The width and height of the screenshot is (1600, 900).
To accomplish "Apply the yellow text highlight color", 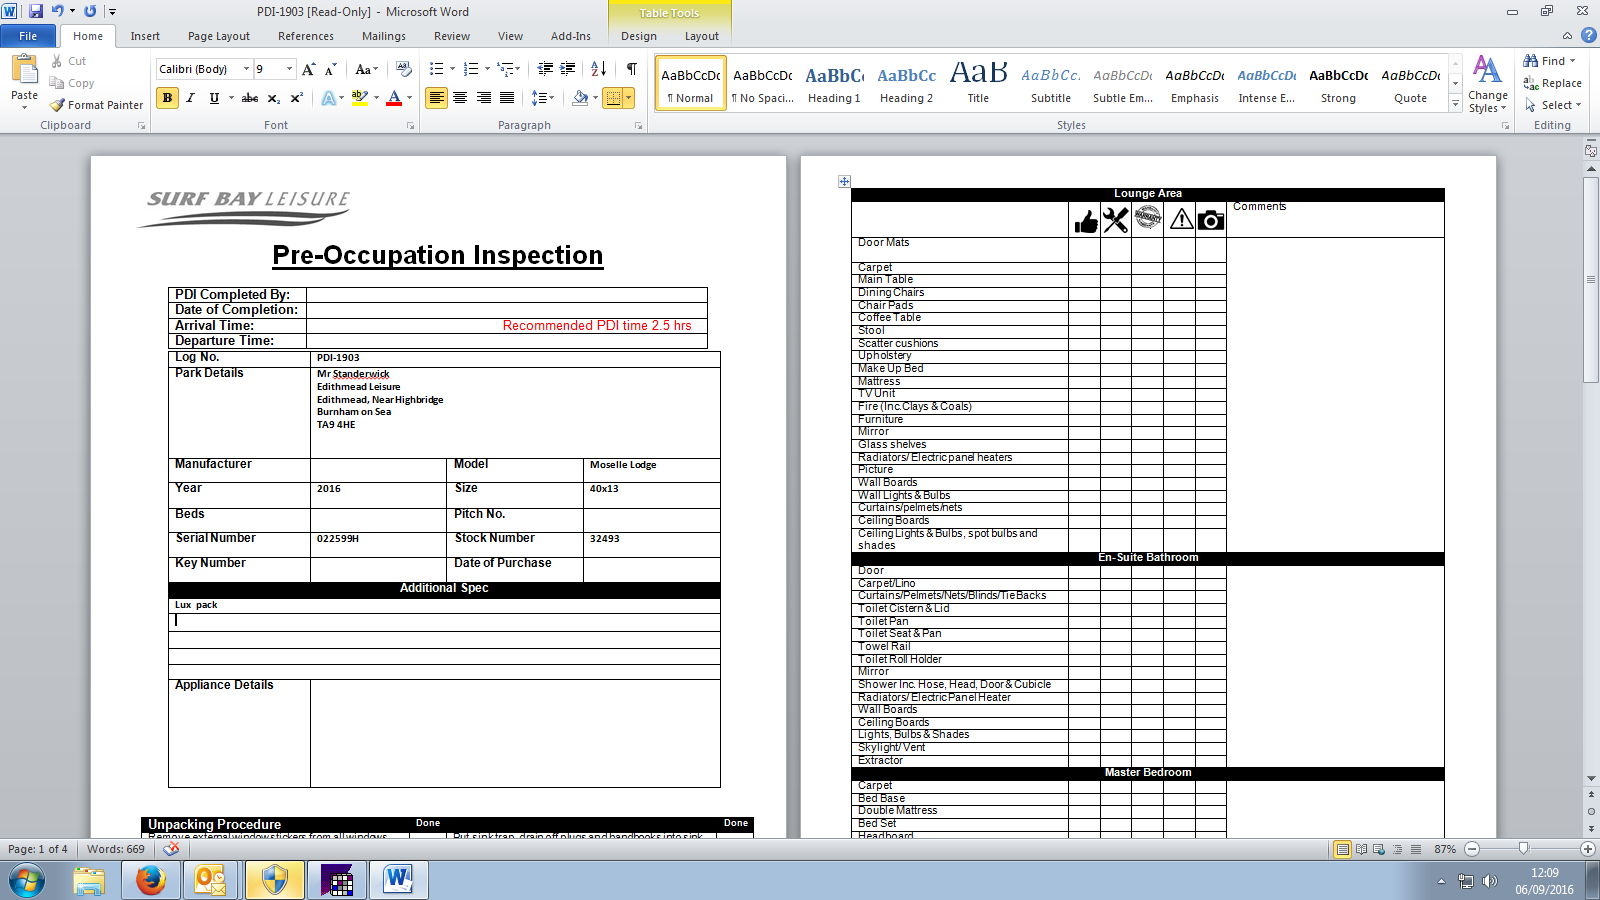I will [360, 98].
